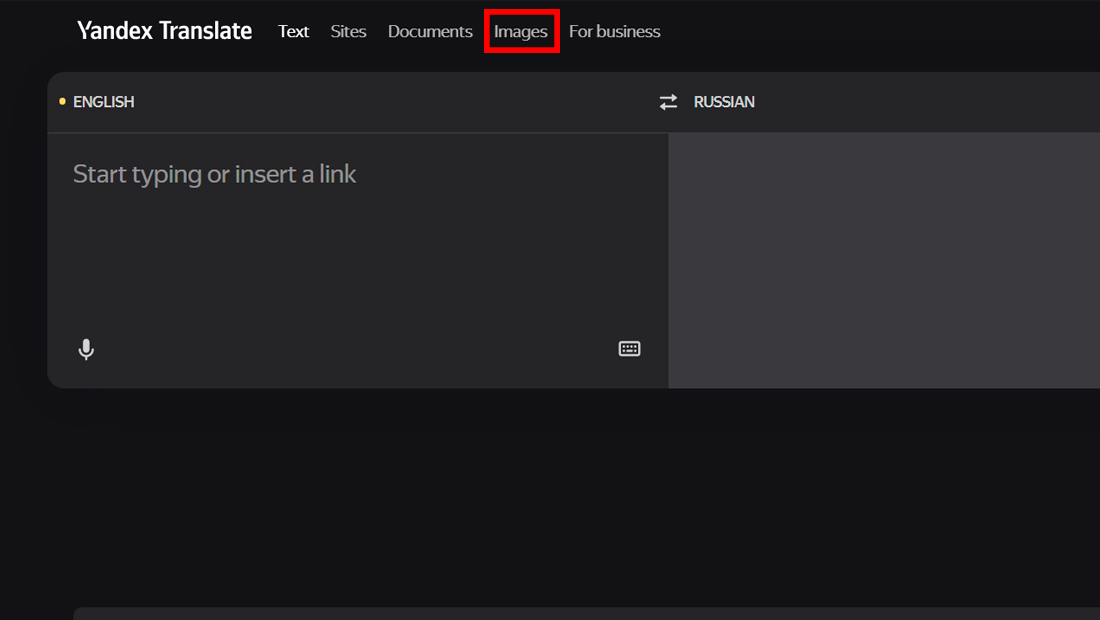
Task: Select the Text translation tab
Action: (293, 32)
